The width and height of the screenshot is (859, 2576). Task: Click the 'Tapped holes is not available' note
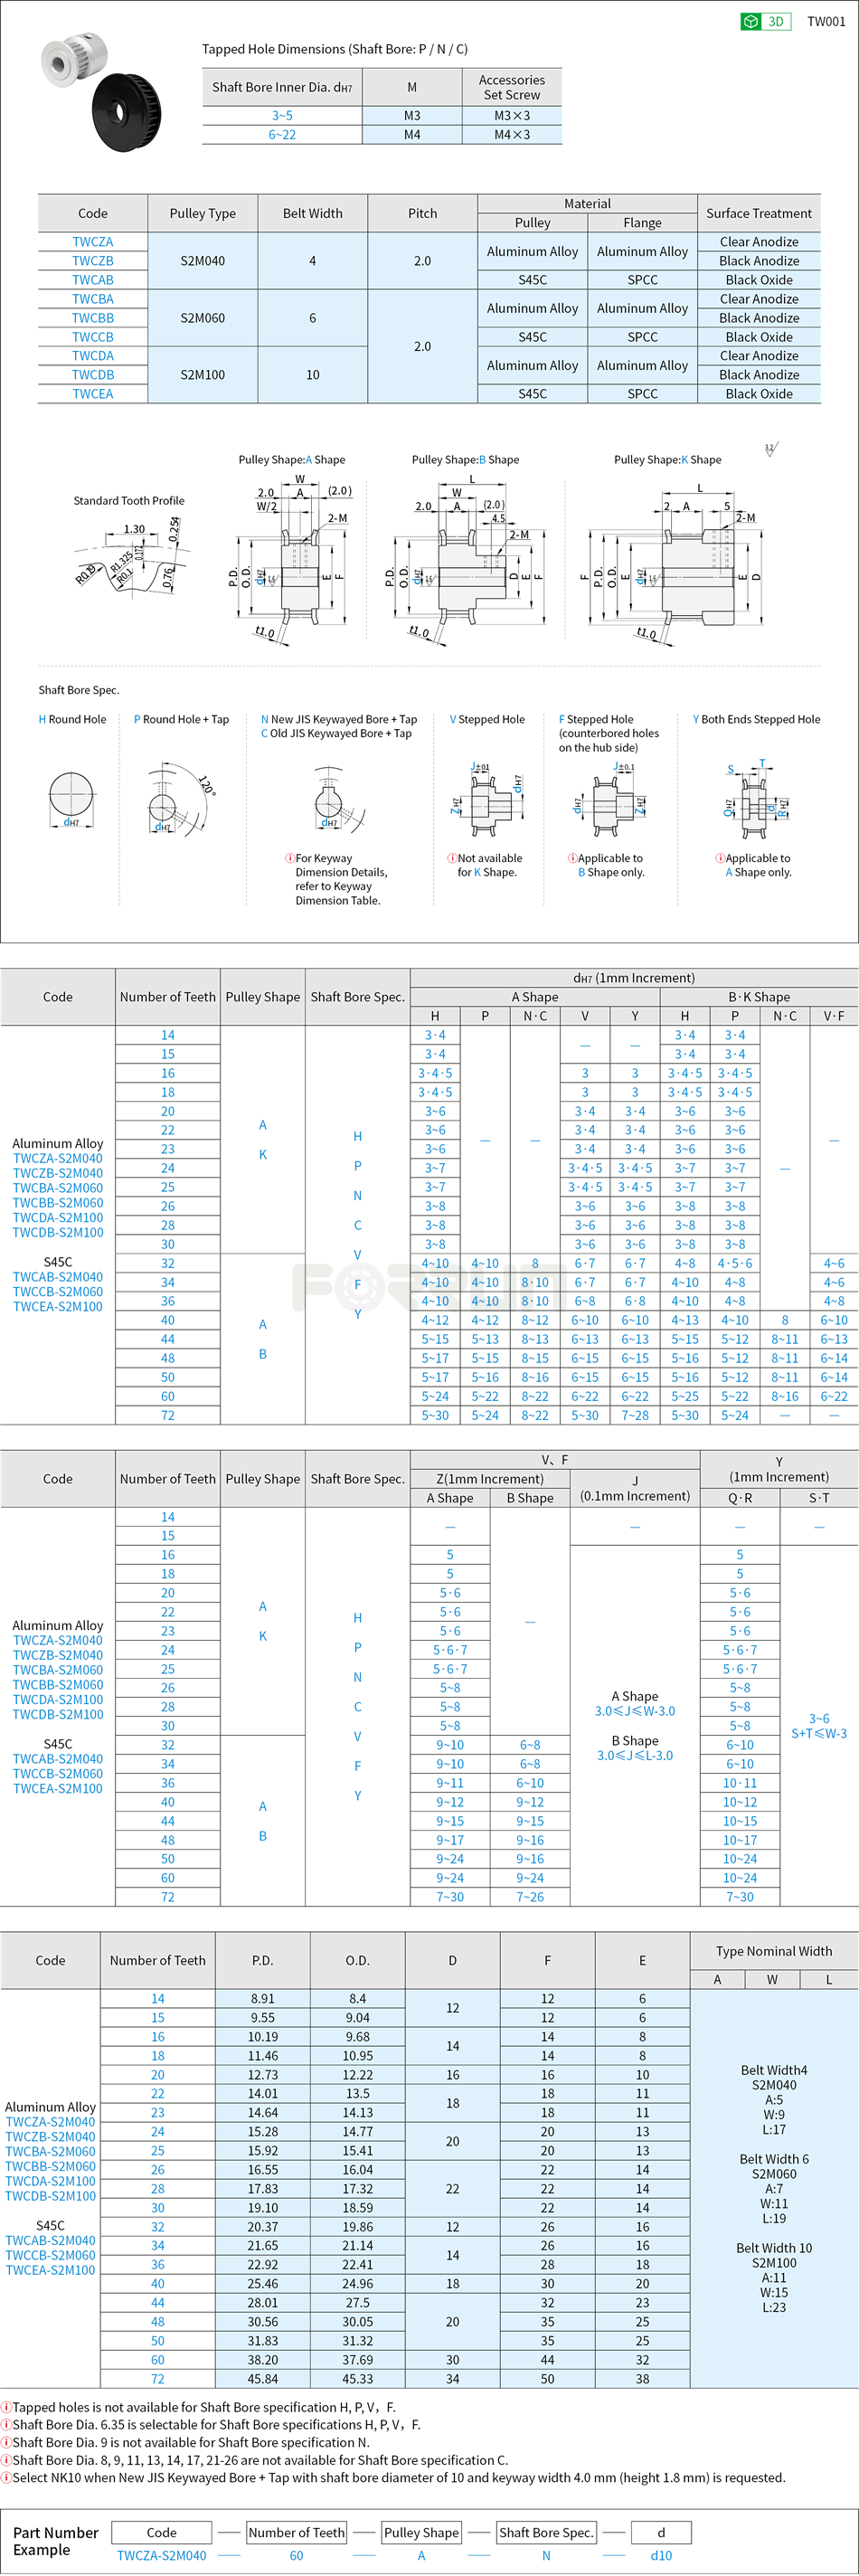pos(198,2407)
